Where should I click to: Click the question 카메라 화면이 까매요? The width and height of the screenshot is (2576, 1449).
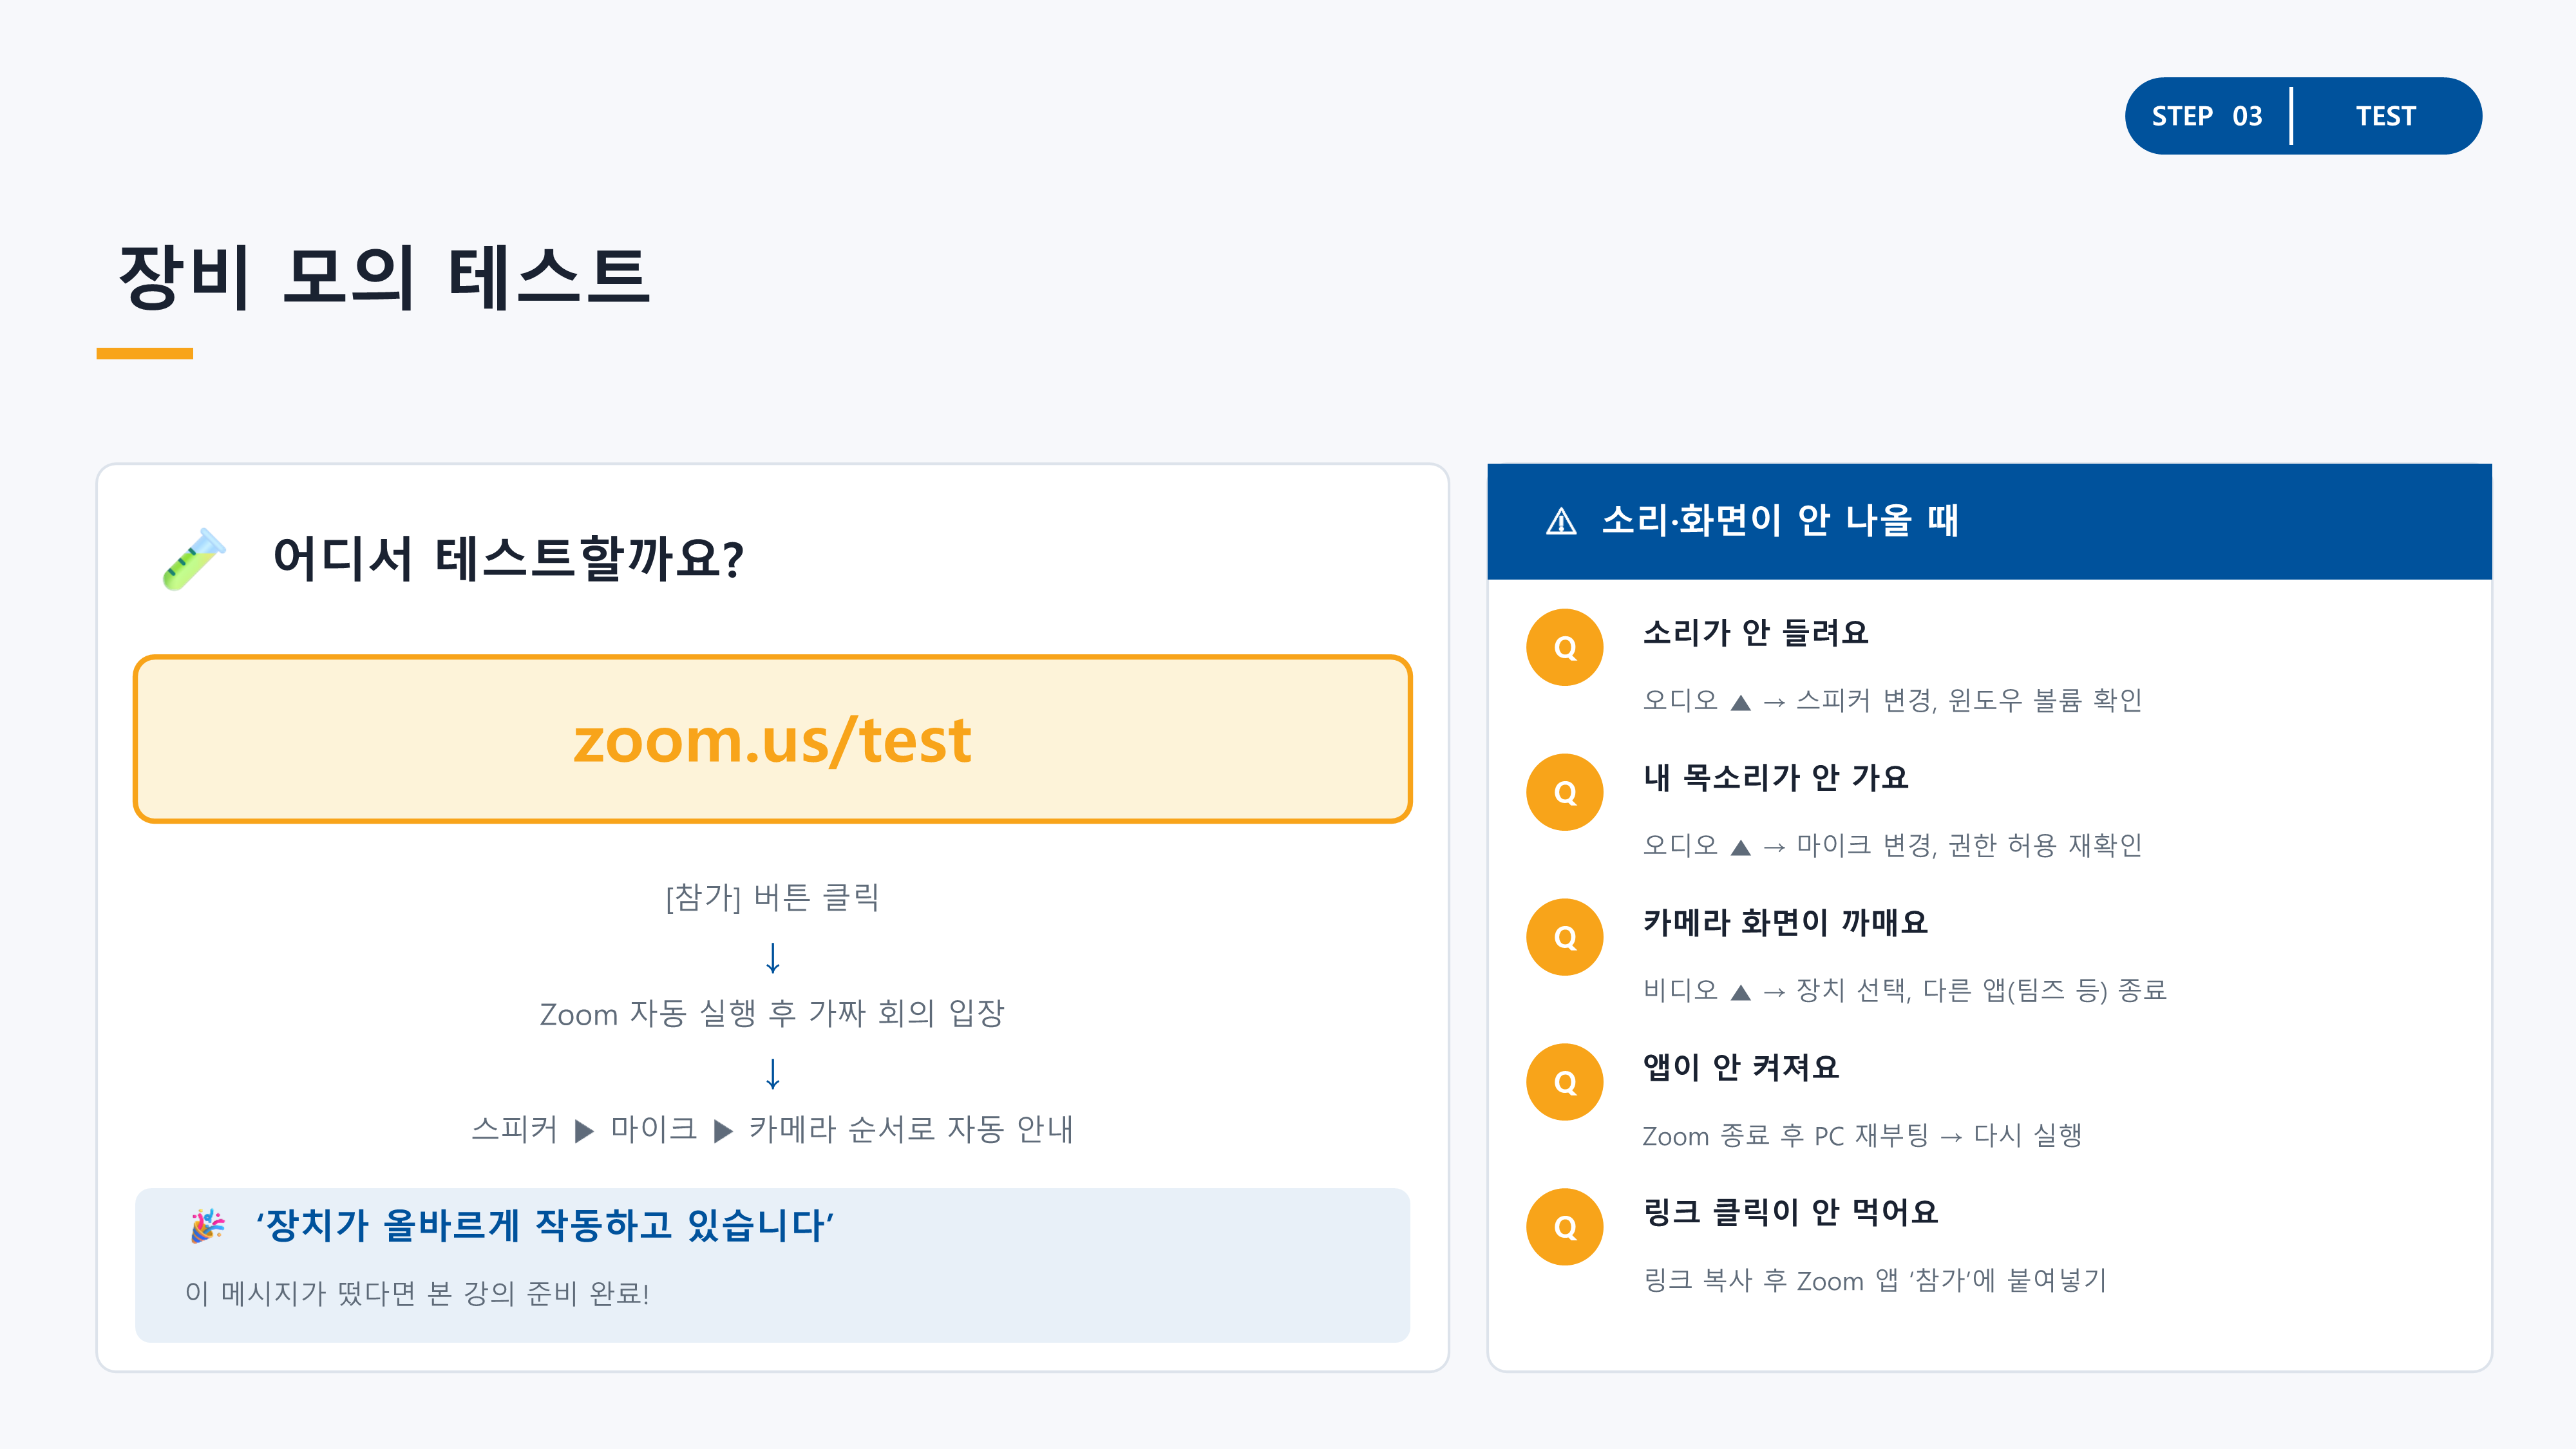pyautogui.click(x=1786, y=923)
